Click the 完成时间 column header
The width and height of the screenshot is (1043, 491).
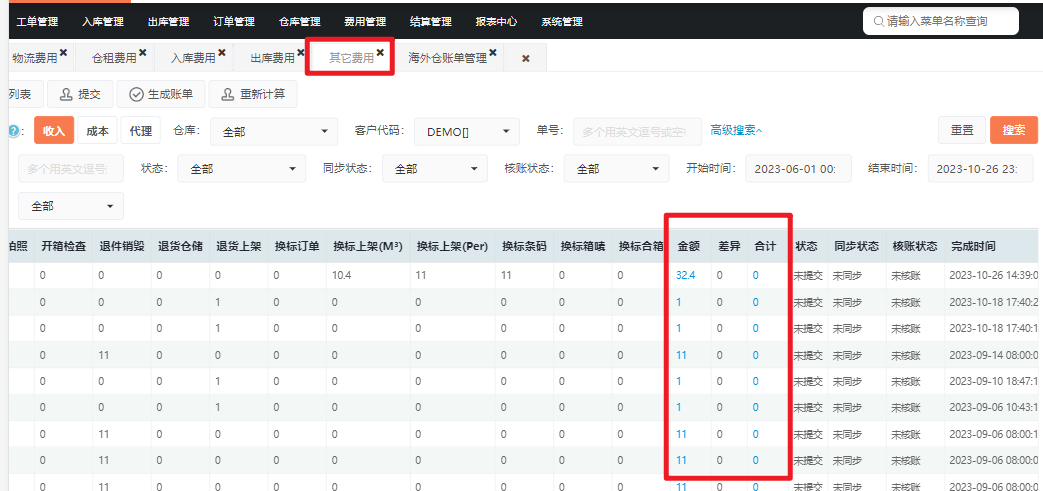tap(973, 246)
